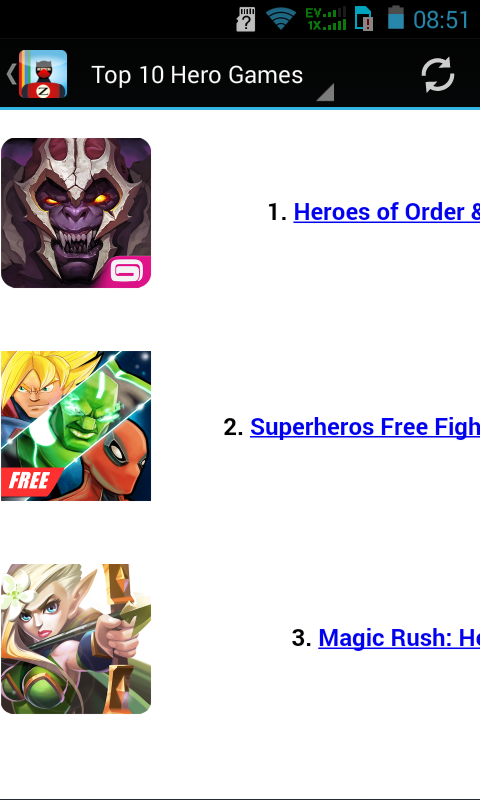480x800 pixels.
Task: Click the rank number 2 label
Action: 233,427
